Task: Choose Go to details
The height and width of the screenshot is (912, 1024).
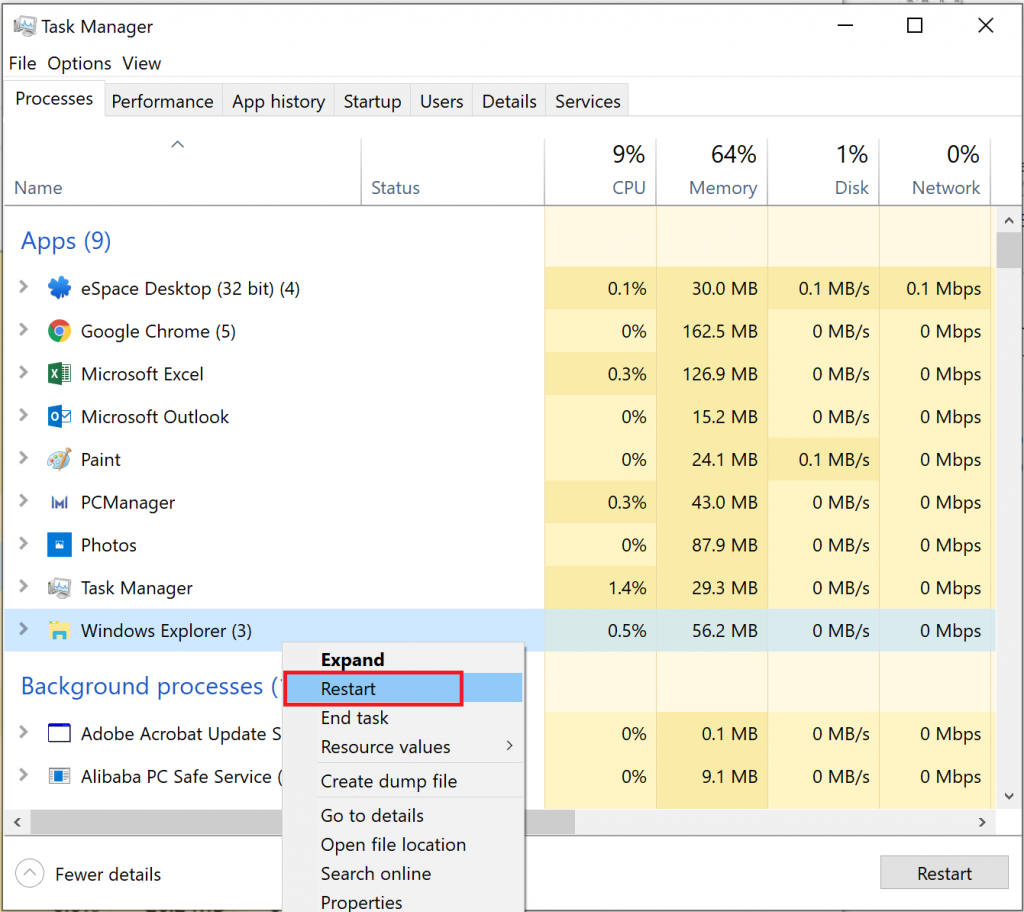Action: [404, 815]
